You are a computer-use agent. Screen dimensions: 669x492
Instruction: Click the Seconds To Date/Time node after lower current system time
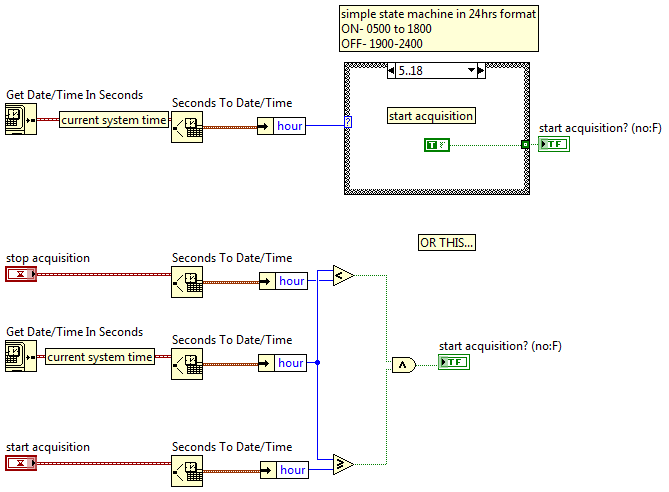187,364
